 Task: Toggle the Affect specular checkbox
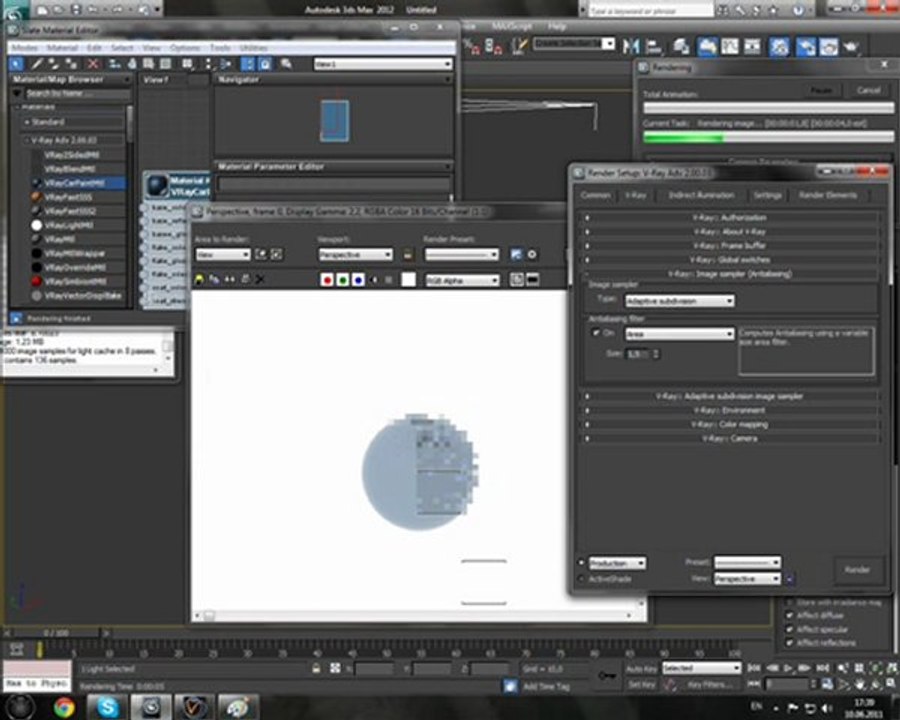(x=790, y=630)
